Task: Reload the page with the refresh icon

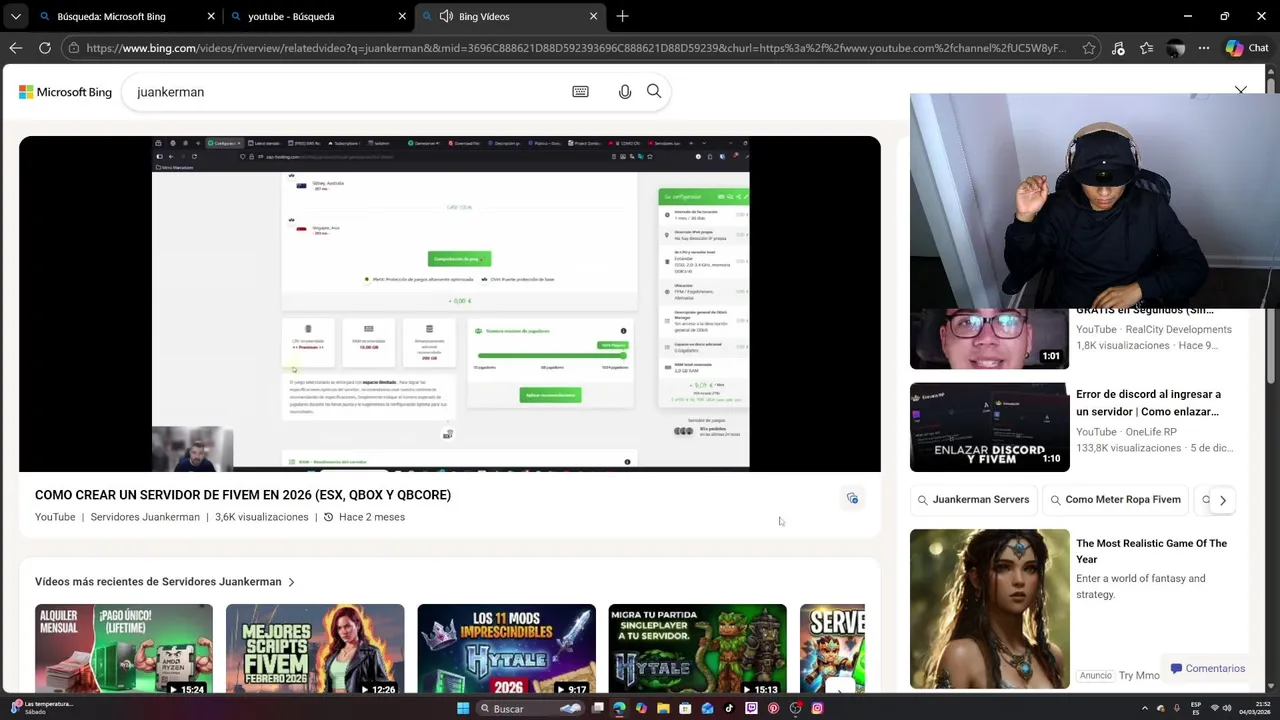Action: (x=45, y=48)
